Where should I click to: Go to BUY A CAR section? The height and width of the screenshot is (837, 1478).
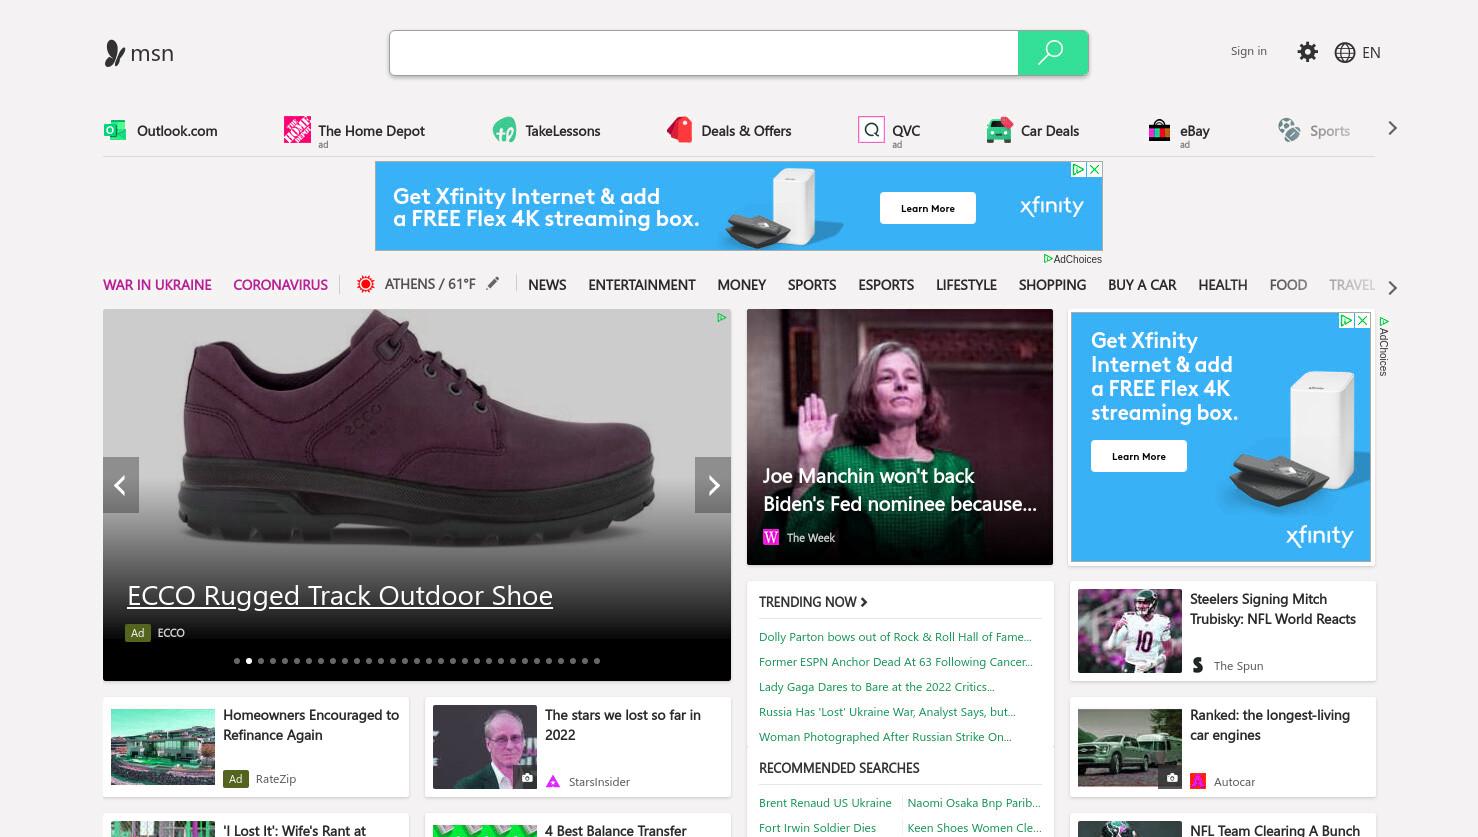pyautogui.click(x=1142, y=285)
